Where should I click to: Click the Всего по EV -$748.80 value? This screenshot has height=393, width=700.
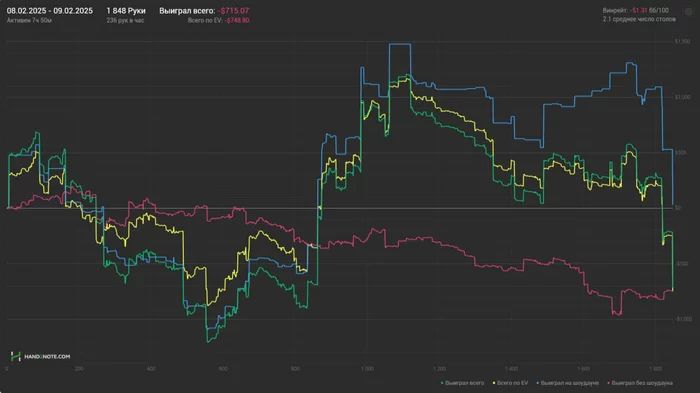click(x=218, y=21)
